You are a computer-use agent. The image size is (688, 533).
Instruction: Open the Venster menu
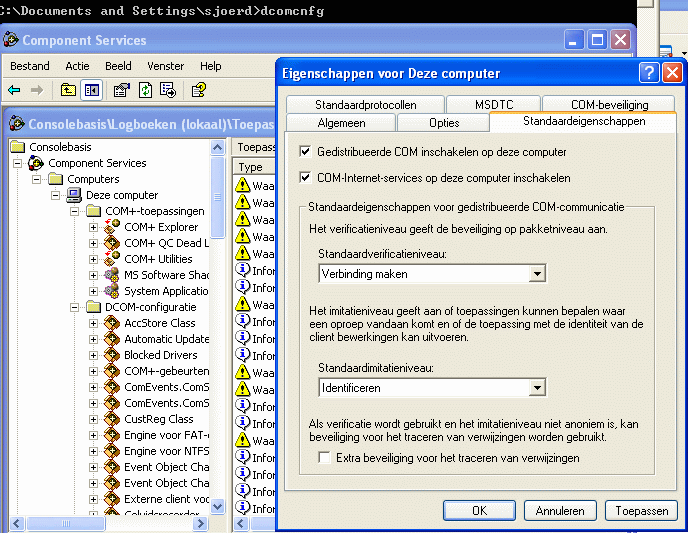click(x=165, y=66)
